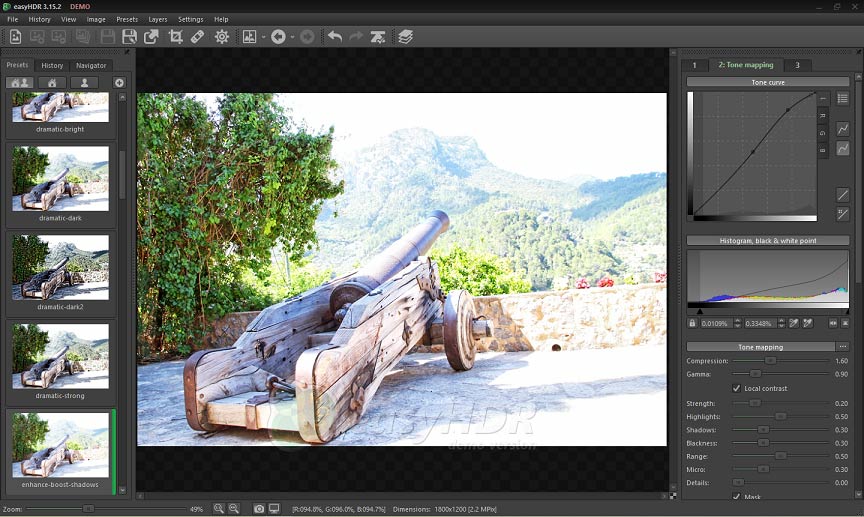Click the camera snapshot icon in status bar
This screenshot has width=864, height=517.
coord(259,509)
